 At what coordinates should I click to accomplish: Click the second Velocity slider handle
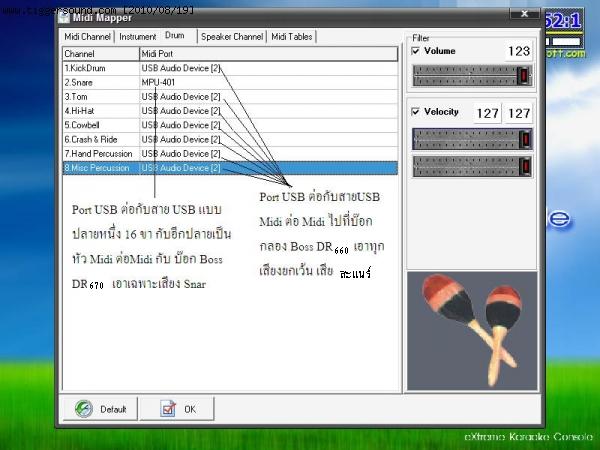pos(525,167)
